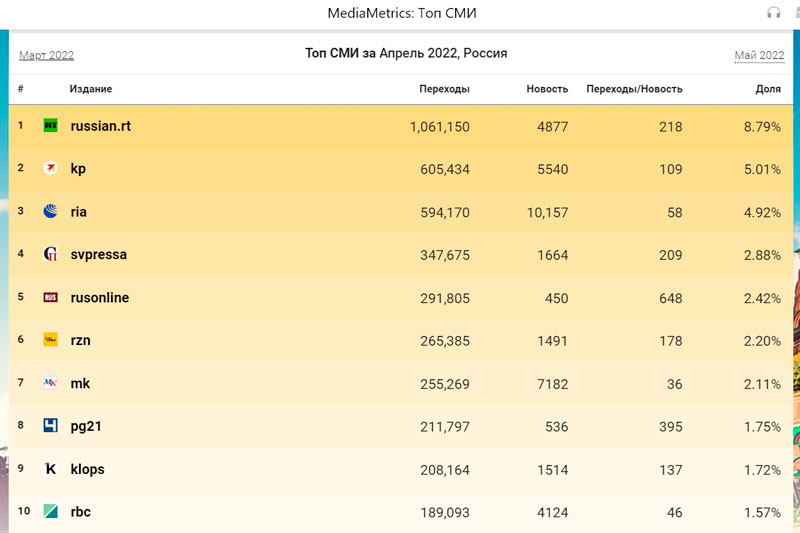Screen dimensions: 800x533
Task: Click the svpressa logo icon
Action: point(50,254)
